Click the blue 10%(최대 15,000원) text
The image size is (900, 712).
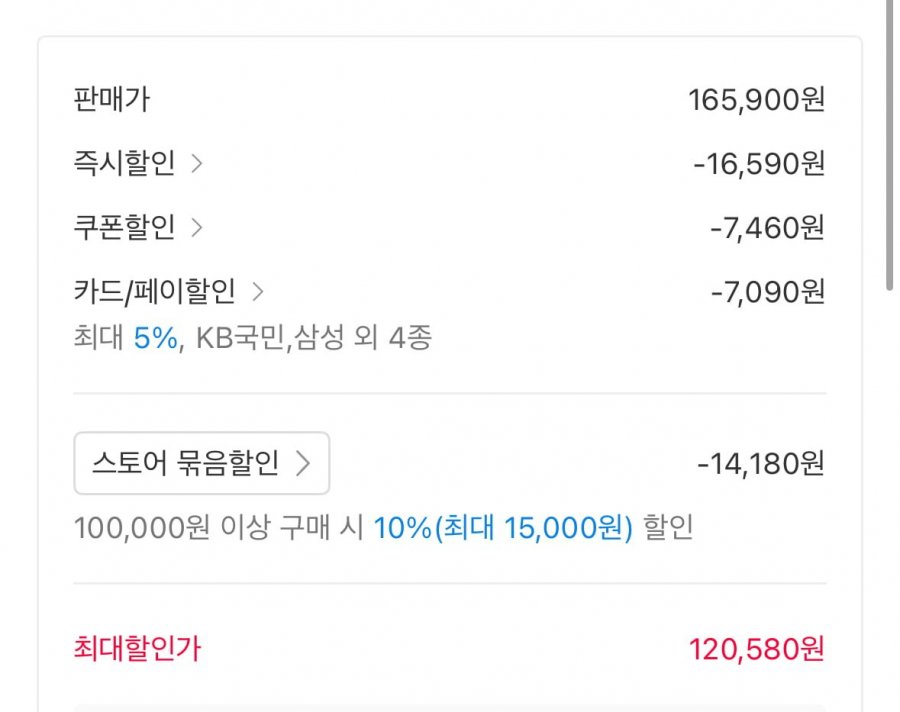tap(503, 528)
